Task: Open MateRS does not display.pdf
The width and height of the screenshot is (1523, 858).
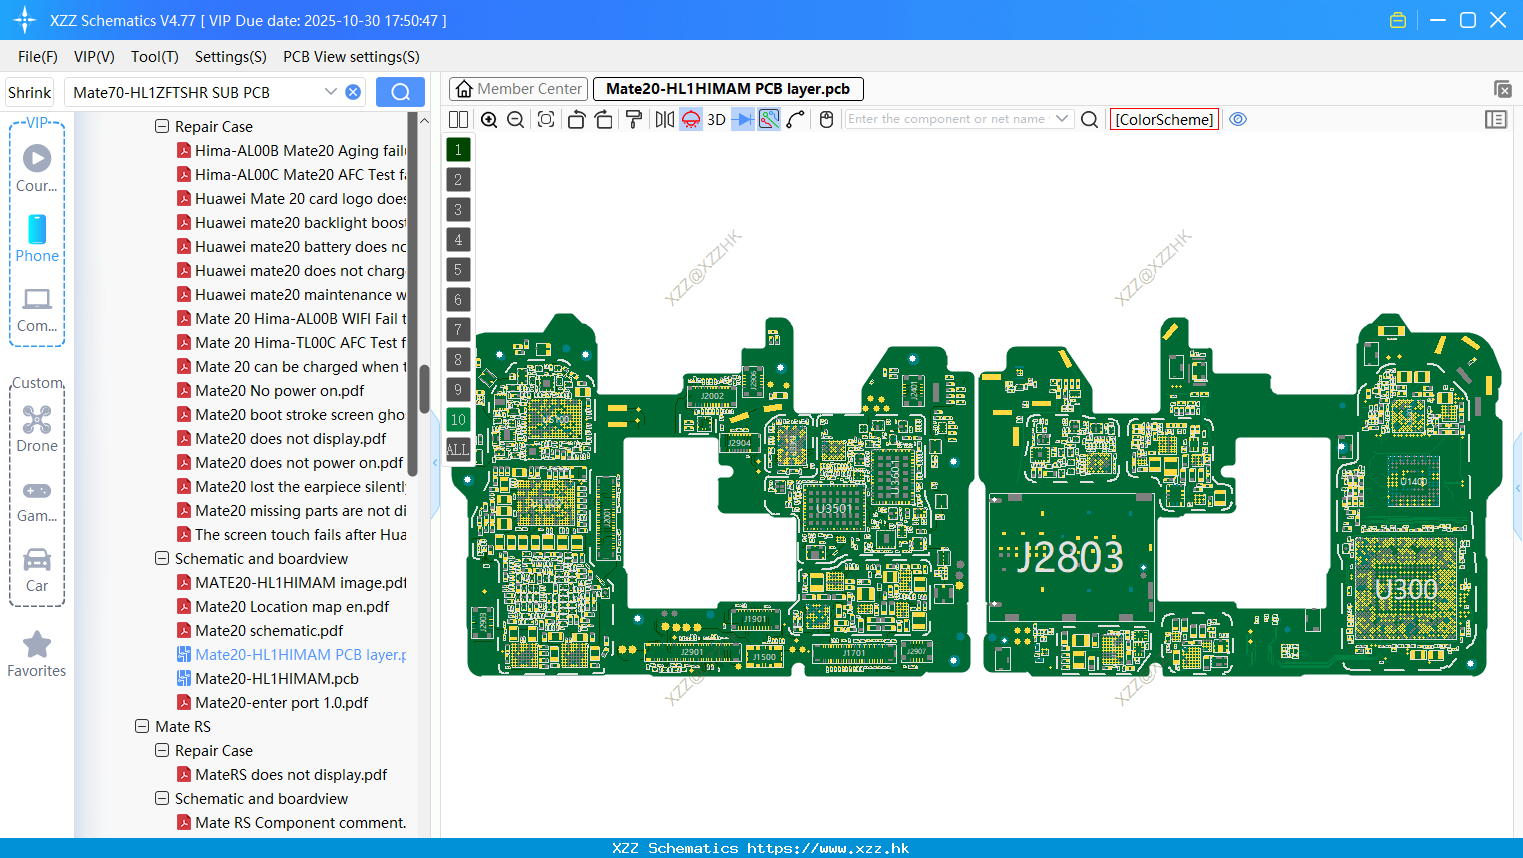Action: click(291, 775)
